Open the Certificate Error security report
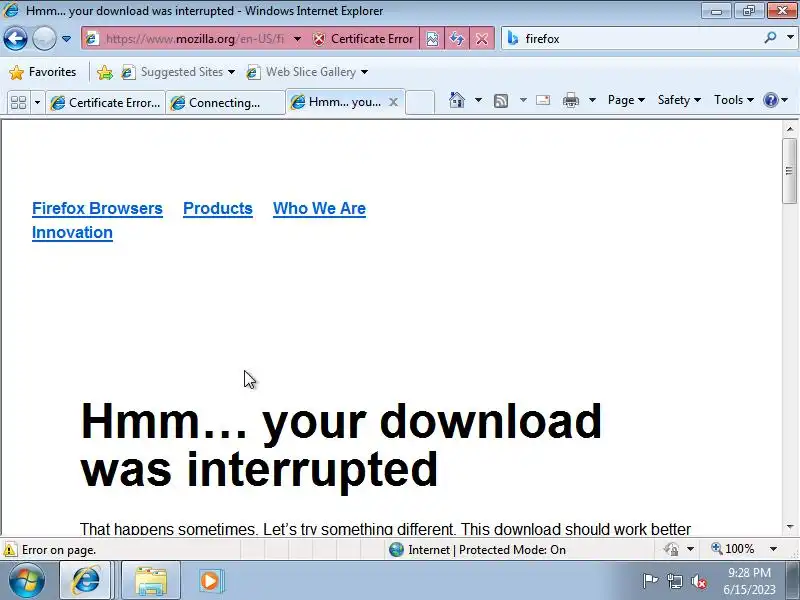Screen dimensions: 800x600 (x=363, y=39)
